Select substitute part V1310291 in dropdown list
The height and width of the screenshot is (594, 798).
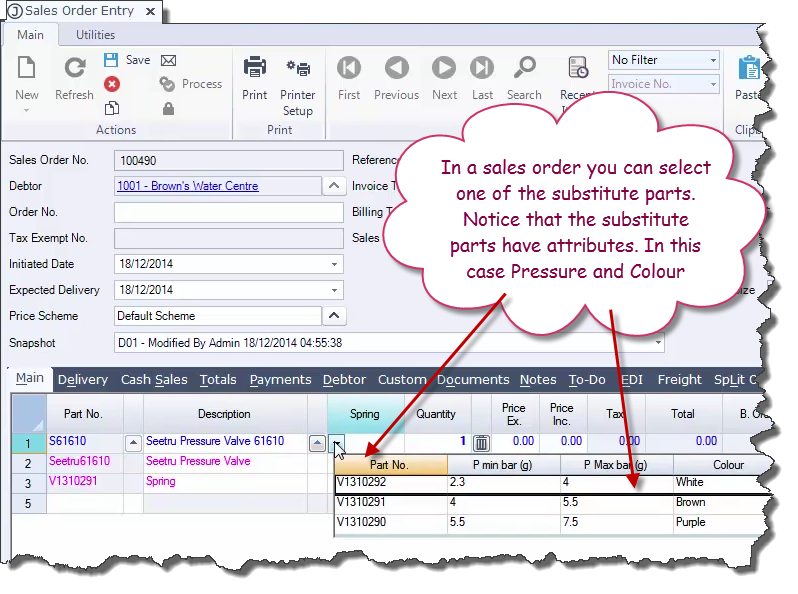(x=361, y=502)
